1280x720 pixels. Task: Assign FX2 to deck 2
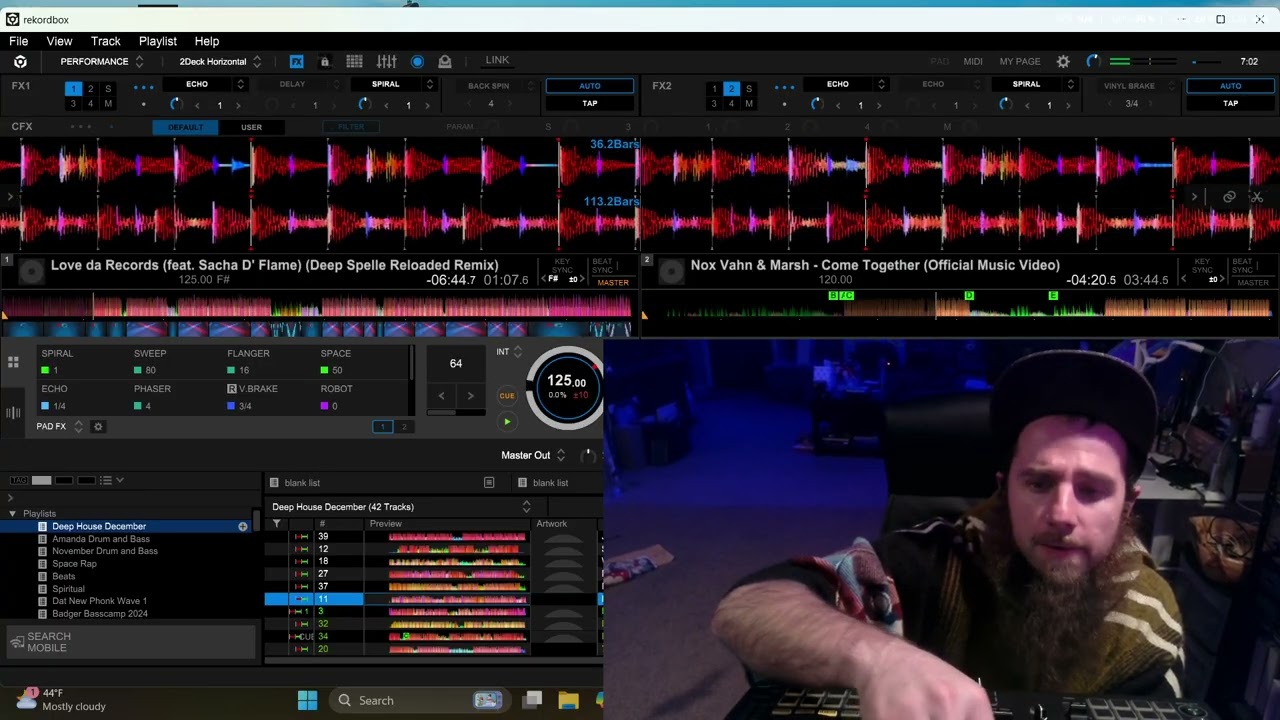[x=731, y=89]
